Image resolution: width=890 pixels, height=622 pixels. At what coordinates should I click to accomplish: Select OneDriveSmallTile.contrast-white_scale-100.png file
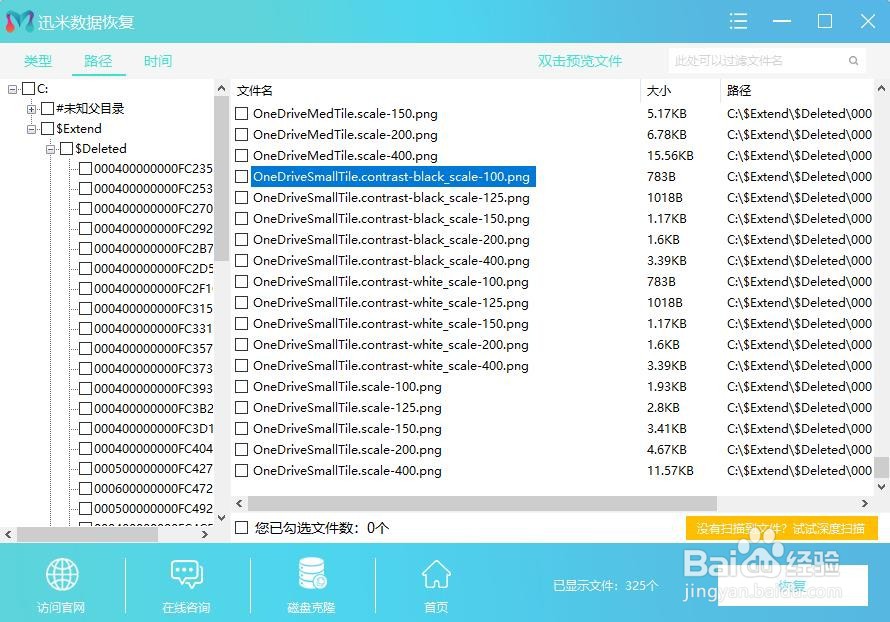point(391,281)
